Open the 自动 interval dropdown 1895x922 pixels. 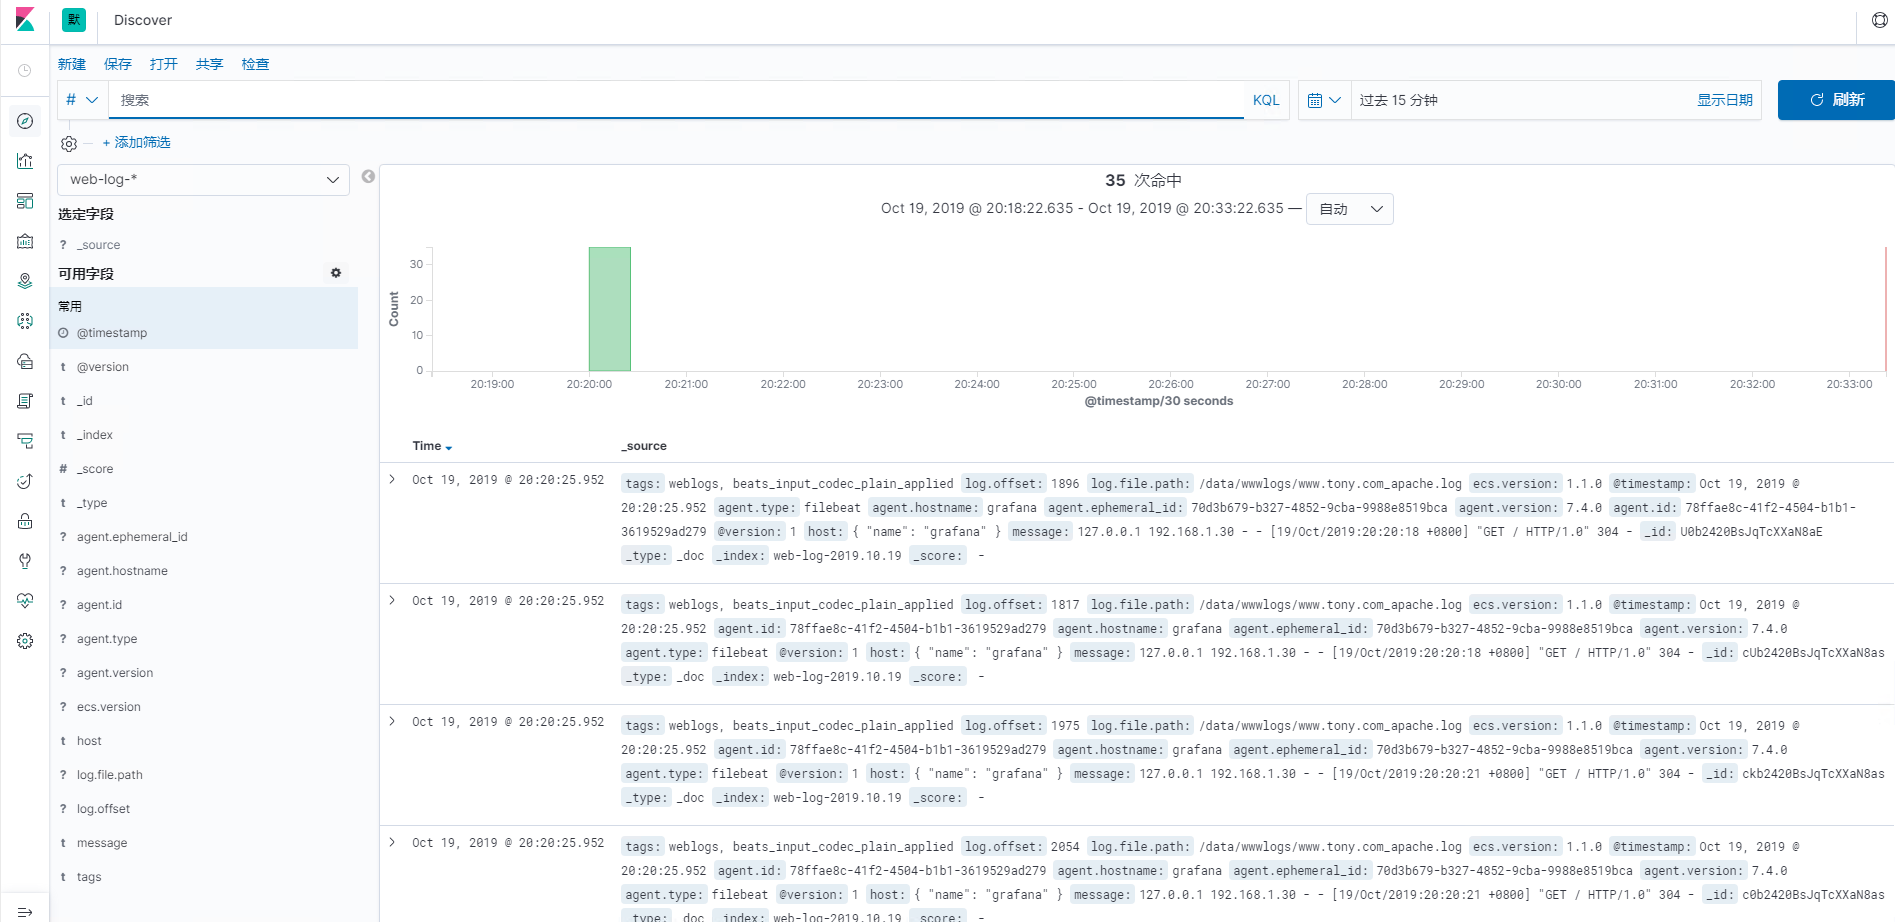1350,209
